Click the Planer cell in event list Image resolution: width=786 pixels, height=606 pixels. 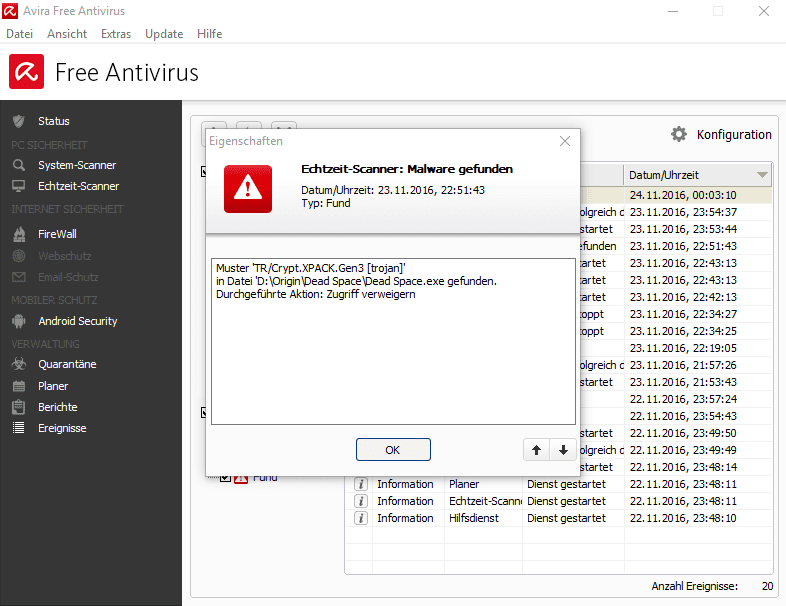464,484
